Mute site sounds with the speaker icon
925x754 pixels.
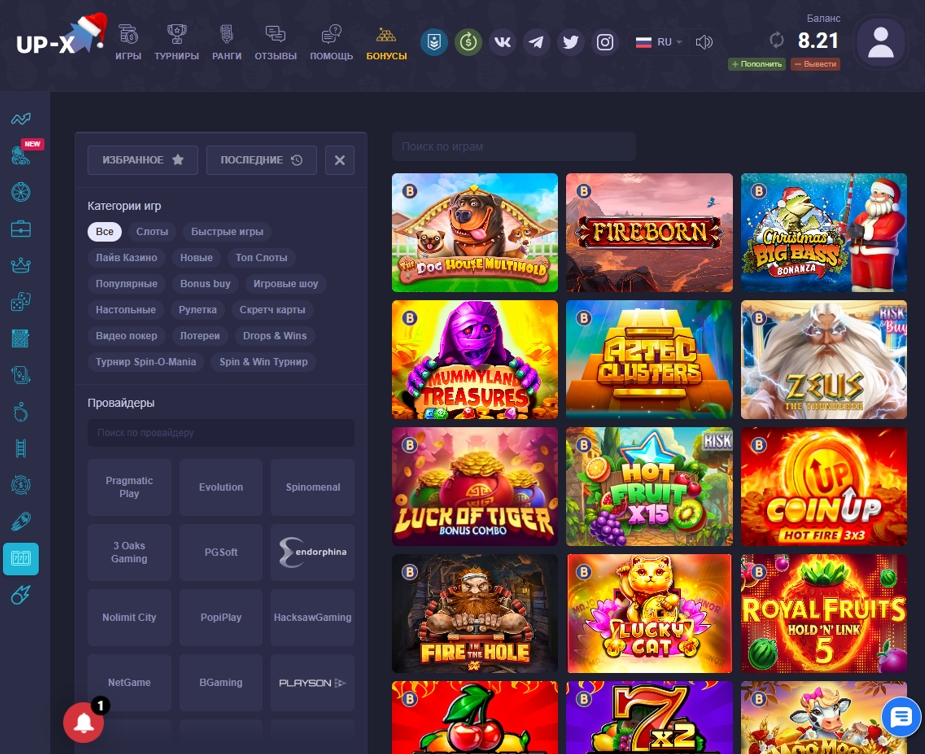point(704,42)
